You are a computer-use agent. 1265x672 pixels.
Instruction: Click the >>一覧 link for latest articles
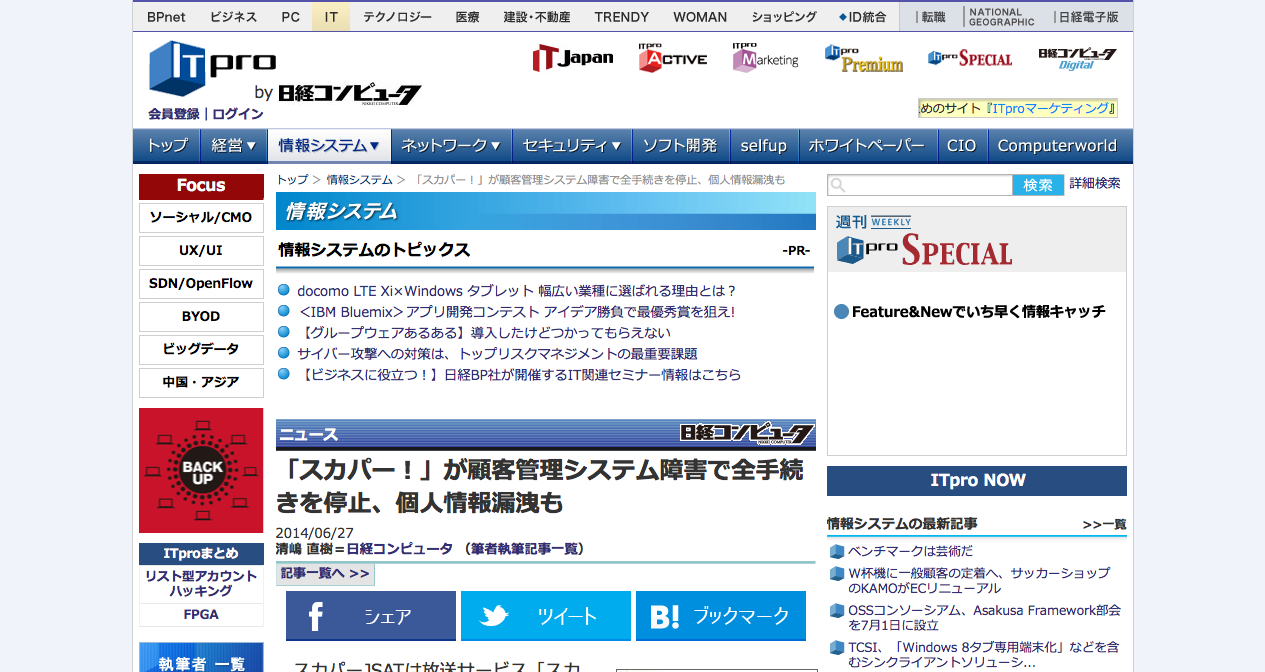pos(1104,524)
